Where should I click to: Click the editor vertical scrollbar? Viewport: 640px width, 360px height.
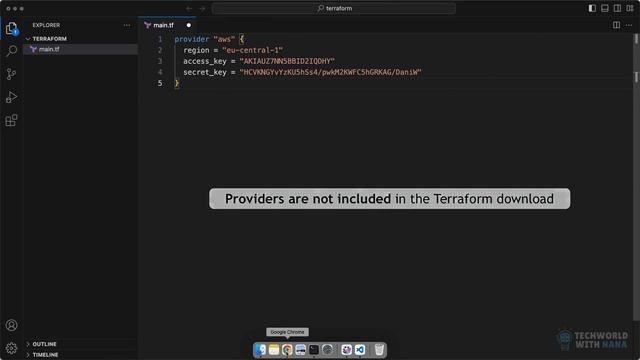coord(636,176)
